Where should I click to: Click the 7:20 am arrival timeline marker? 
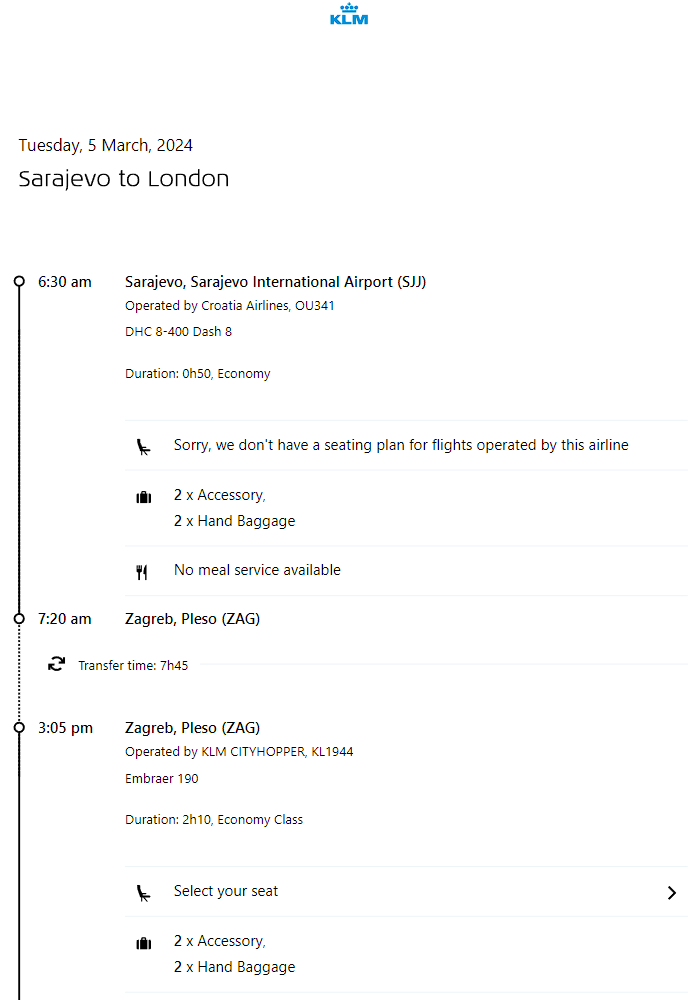pyautogui.click(x=19, y=619)
